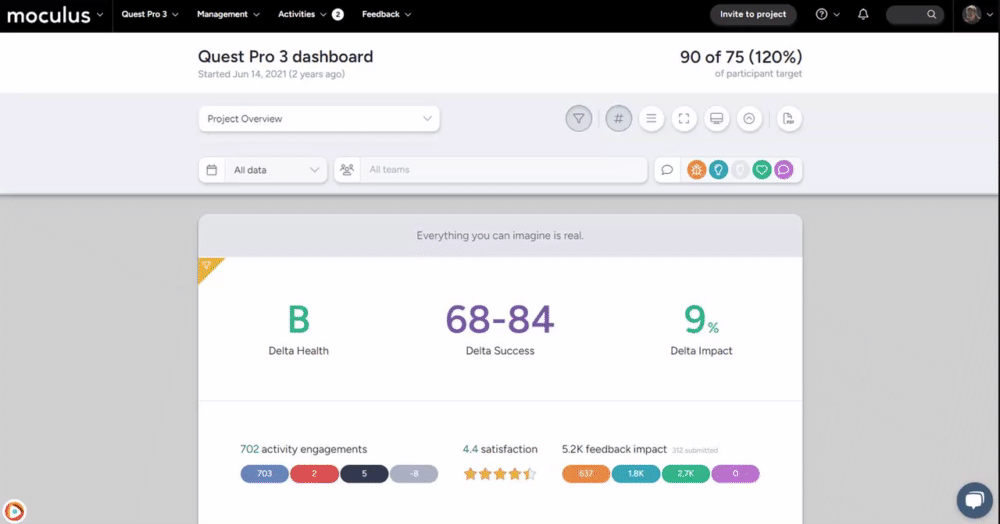This screenshot has height=524, width=1000.
Task: Click the teal lightbulb idea filter
Action: coord(718,170)
